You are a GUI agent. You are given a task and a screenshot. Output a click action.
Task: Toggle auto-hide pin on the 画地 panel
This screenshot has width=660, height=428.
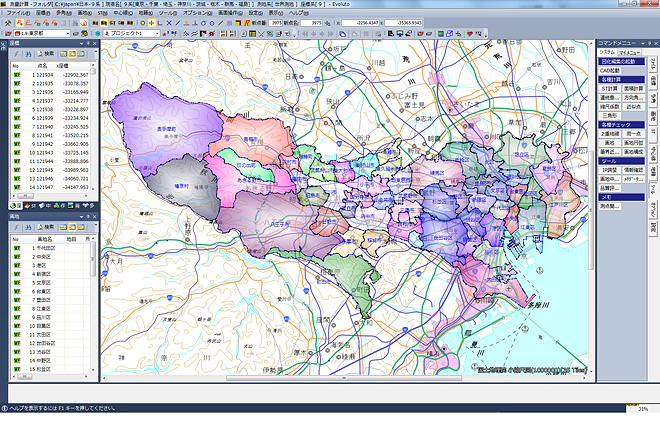coord(88,216)
